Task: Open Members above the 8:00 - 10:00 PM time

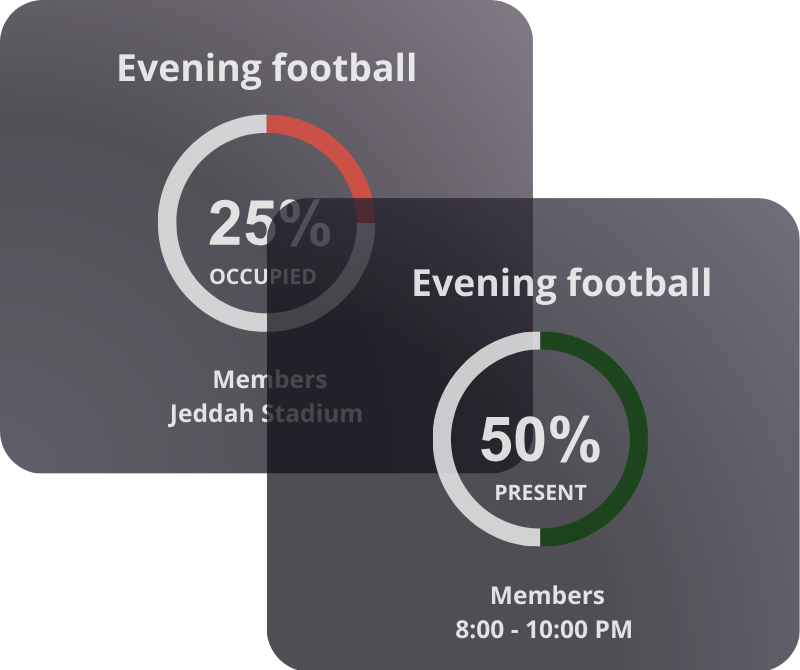Action: point(547,596)
